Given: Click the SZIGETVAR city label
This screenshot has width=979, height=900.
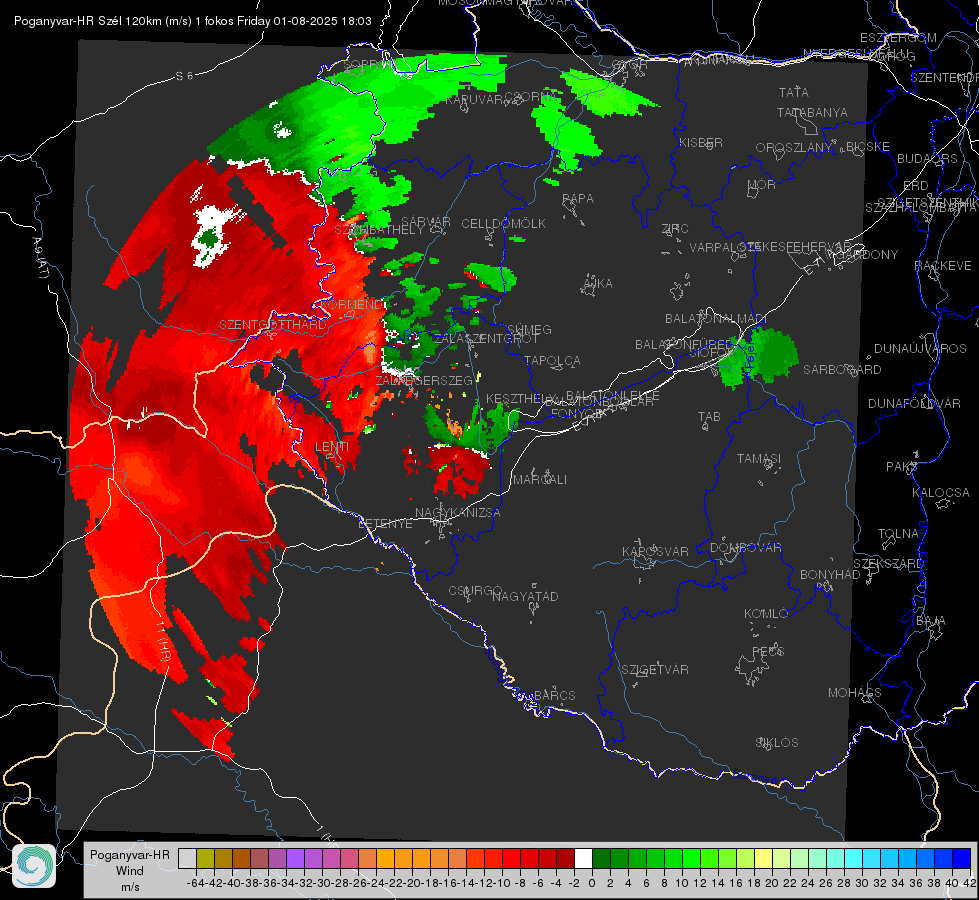Looking at the screenshot, I should (654, 670).
